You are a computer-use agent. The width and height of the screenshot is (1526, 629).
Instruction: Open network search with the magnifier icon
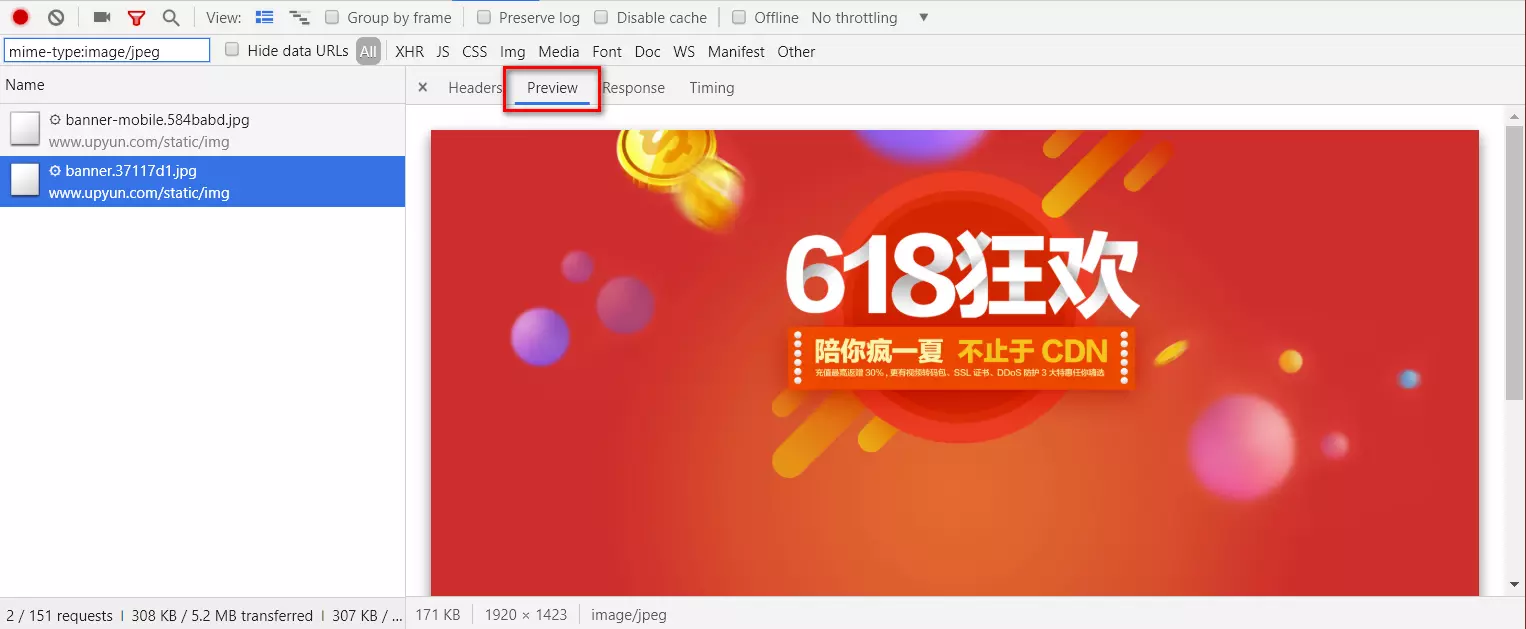pos(171,17)
